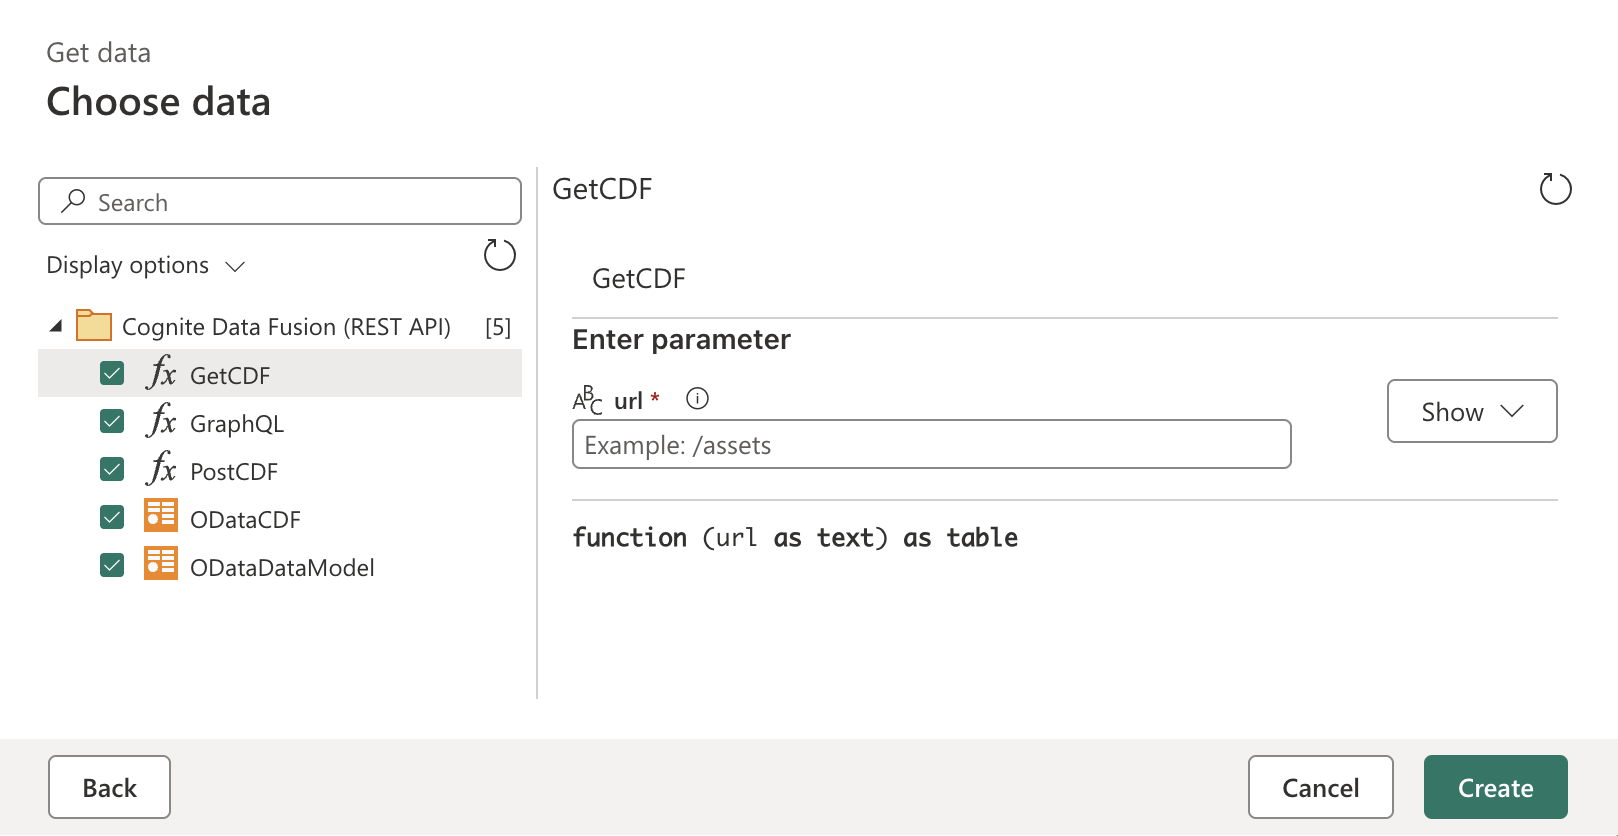Click the table icon beside ODataCDF
Image resolution: width=1618 pixels, height=836 pixels.
[160, 516]
